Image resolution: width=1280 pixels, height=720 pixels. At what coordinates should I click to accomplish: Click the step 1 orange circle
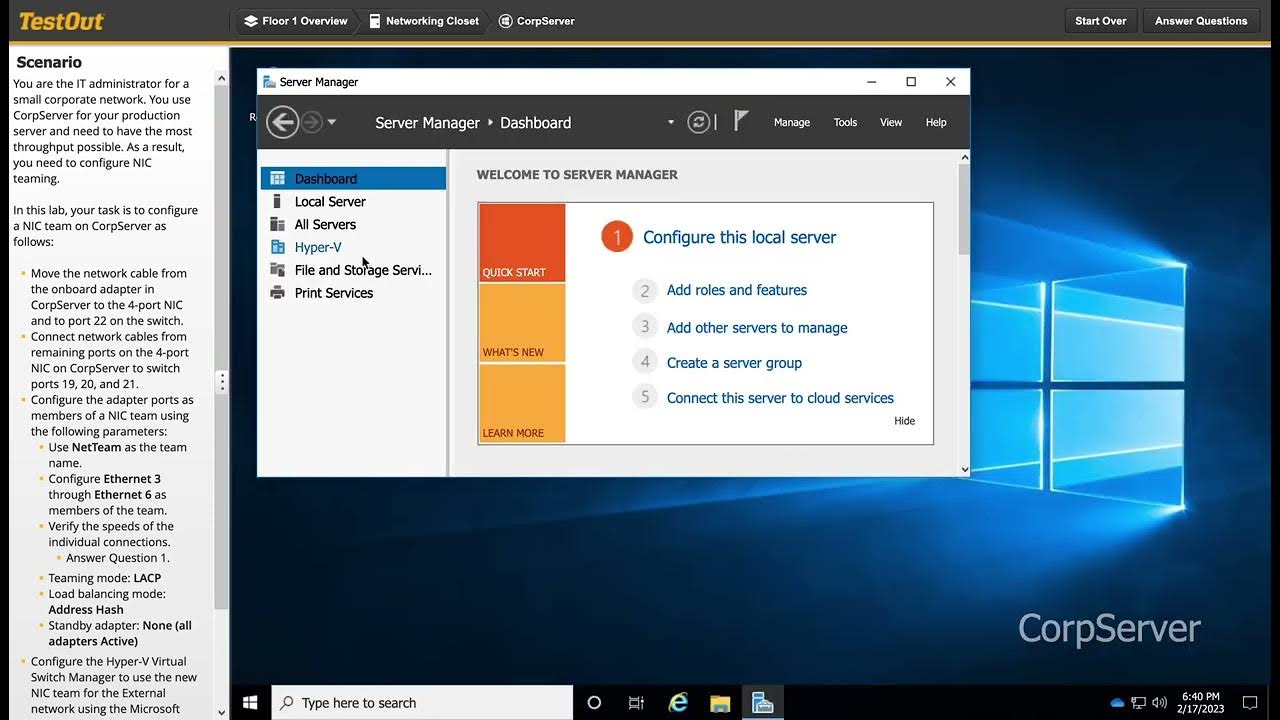tap(617, 237)
